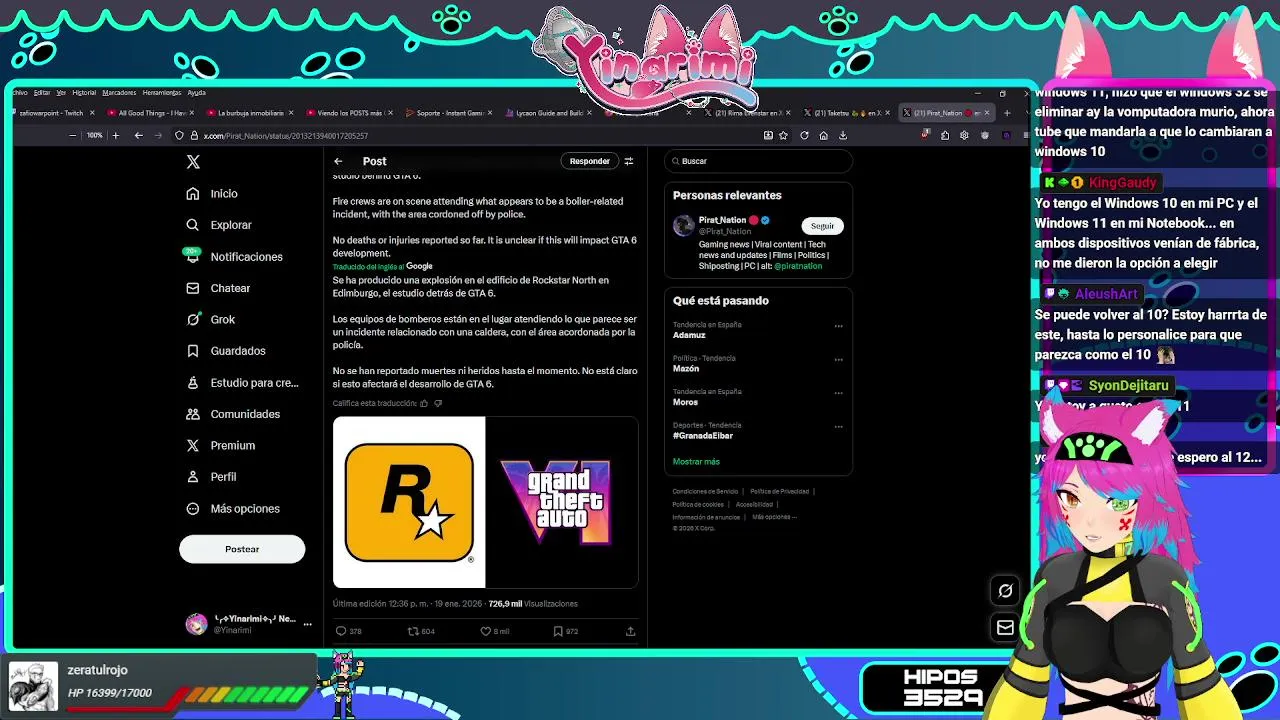The width and height of the screenshot is (1280, 720).
Task: Open the Editar browser menu
Action: point(41,93)
